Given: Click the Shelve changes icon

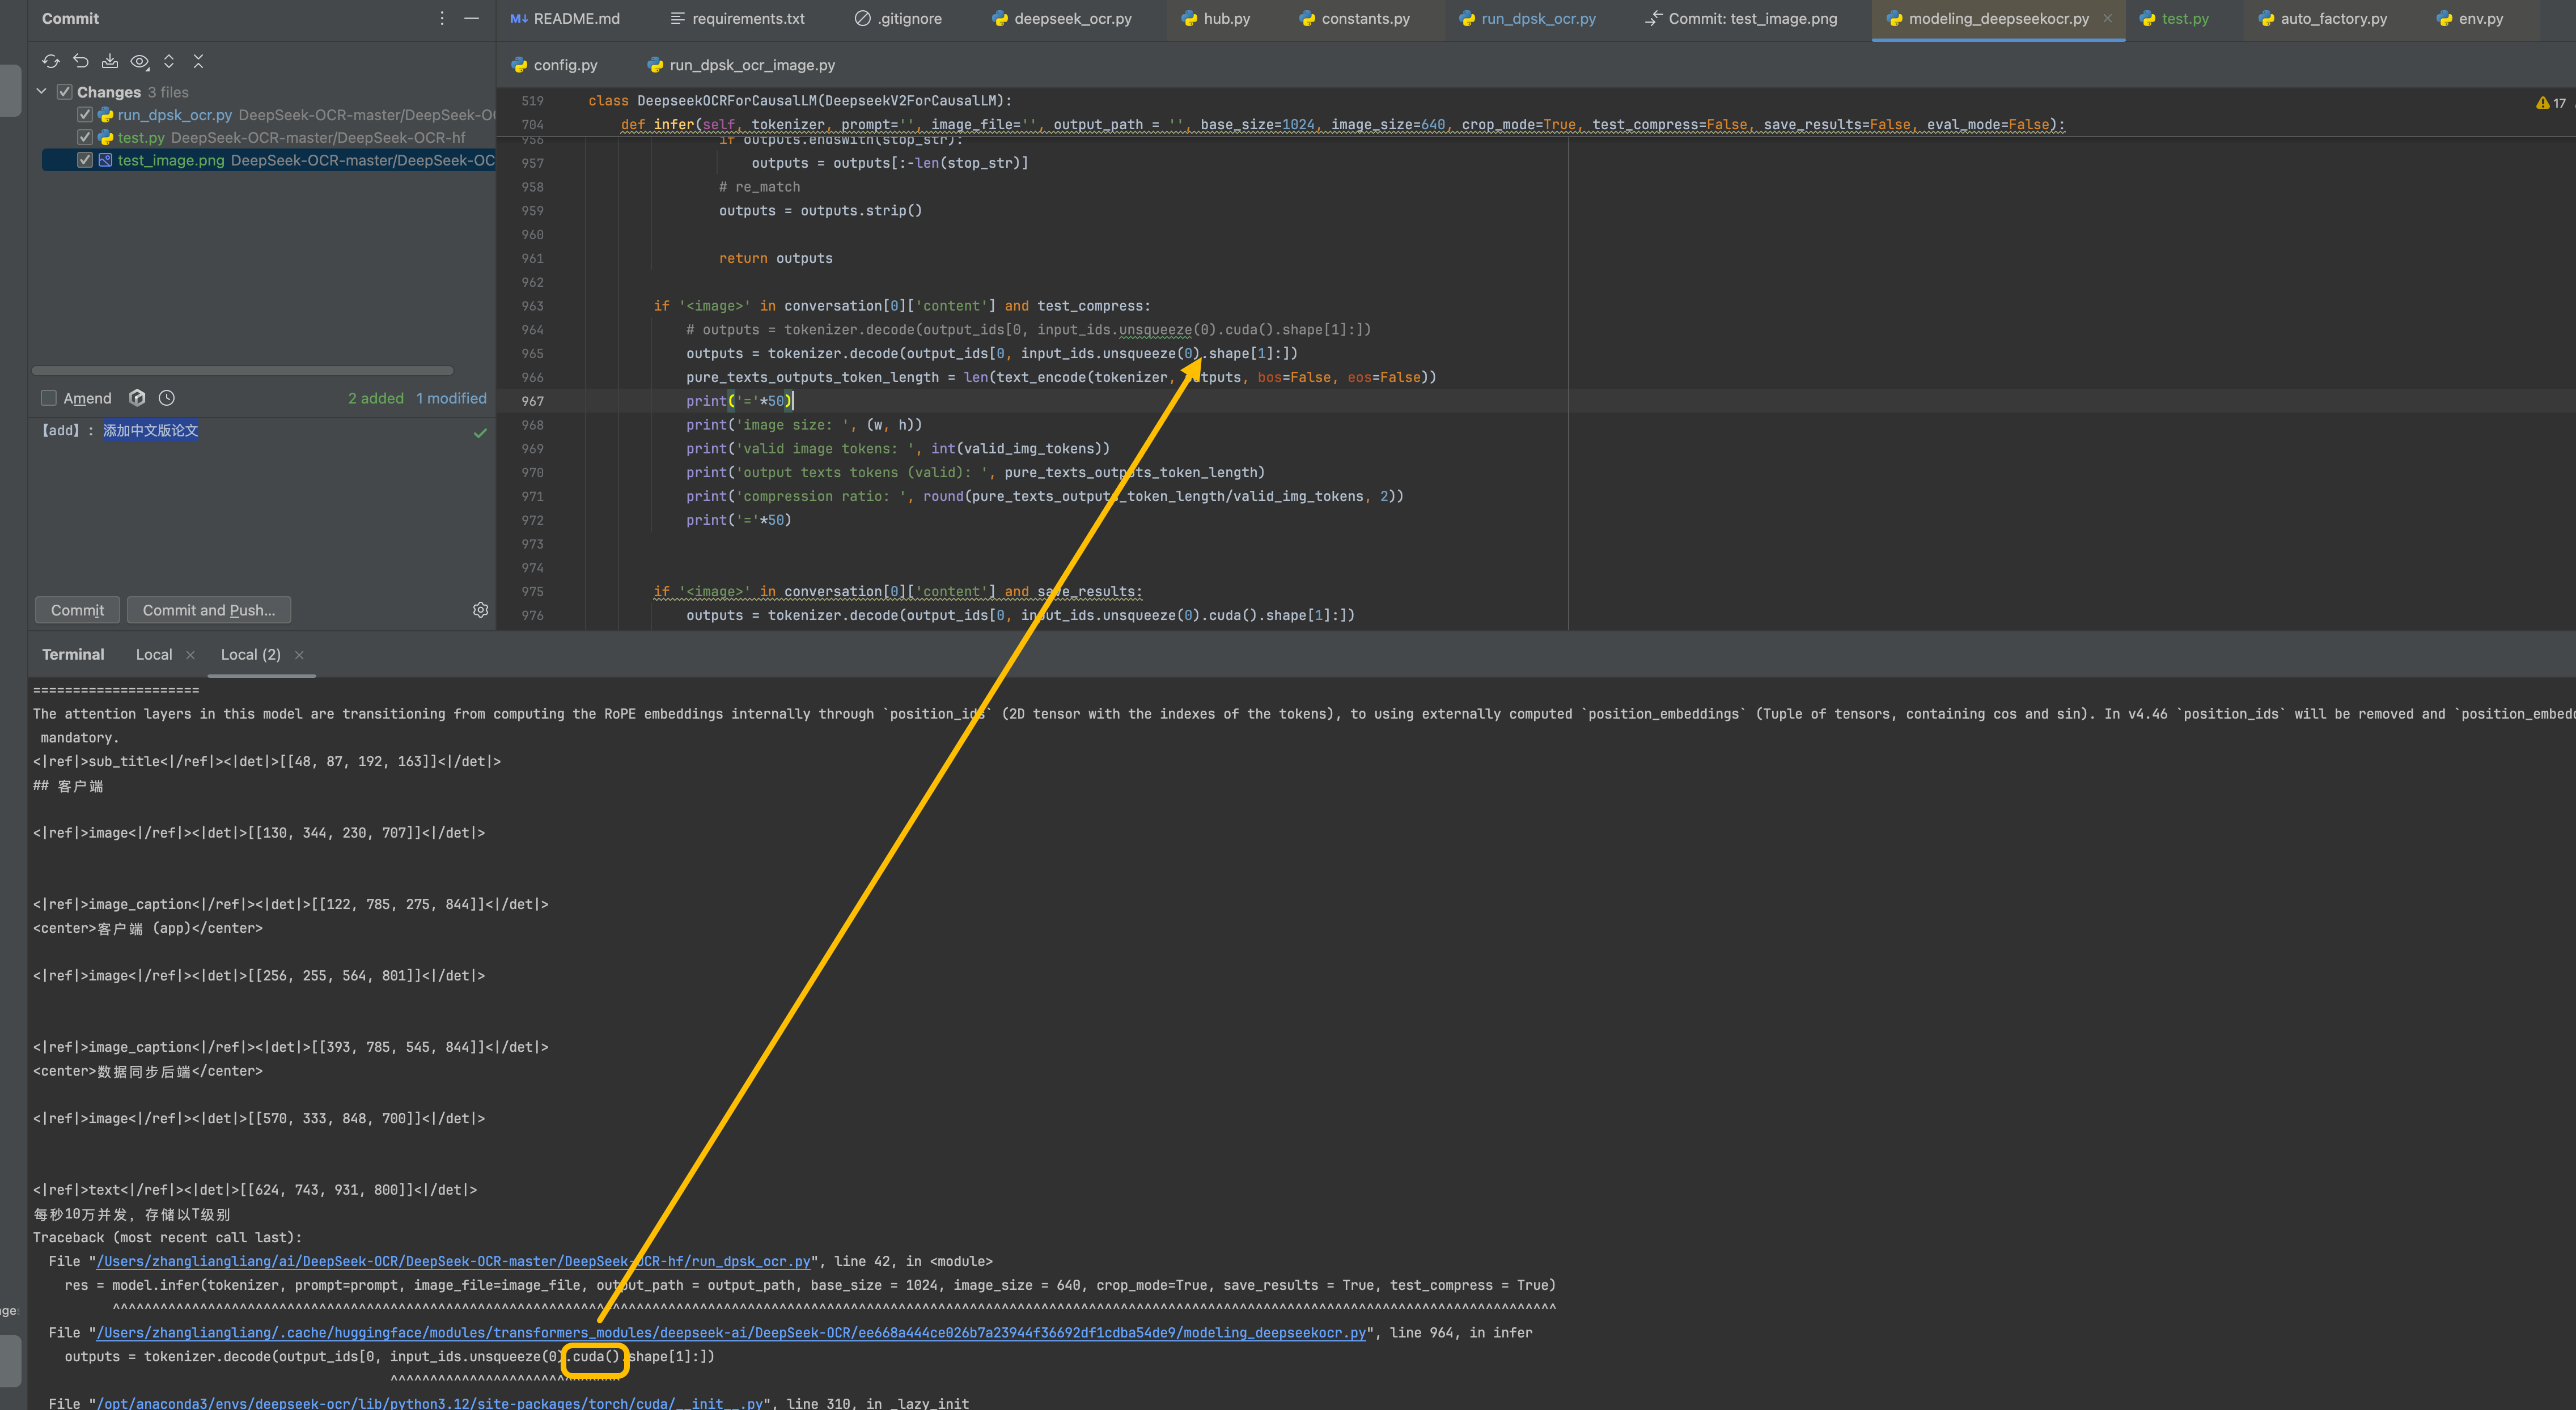Looking at the screenshot, I should 110,61.
